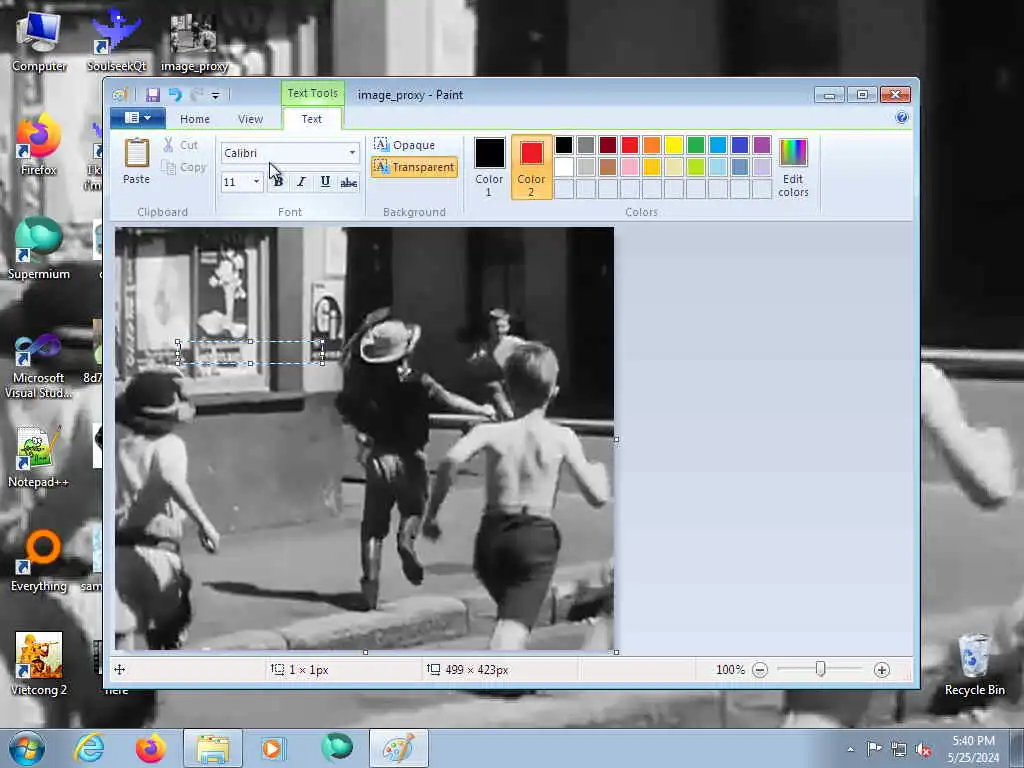The height and width of the screenshot is (768, 1024).
Task: Expand the Calibri font family dropdown
Action: tap(352, 153)
